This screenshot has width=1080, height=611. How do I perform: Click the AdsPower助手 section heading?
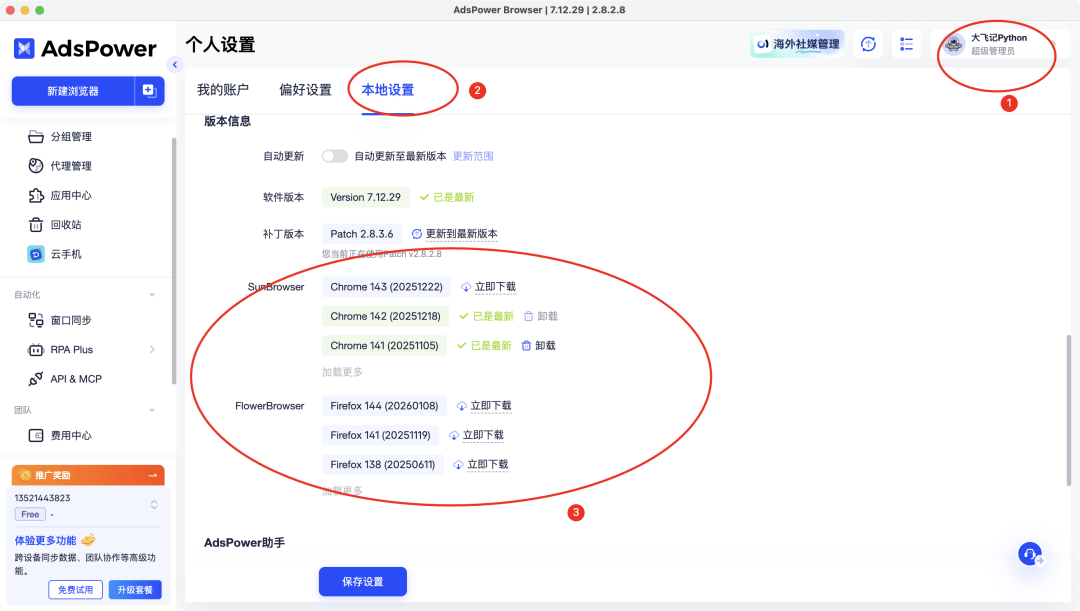(245, 543)
